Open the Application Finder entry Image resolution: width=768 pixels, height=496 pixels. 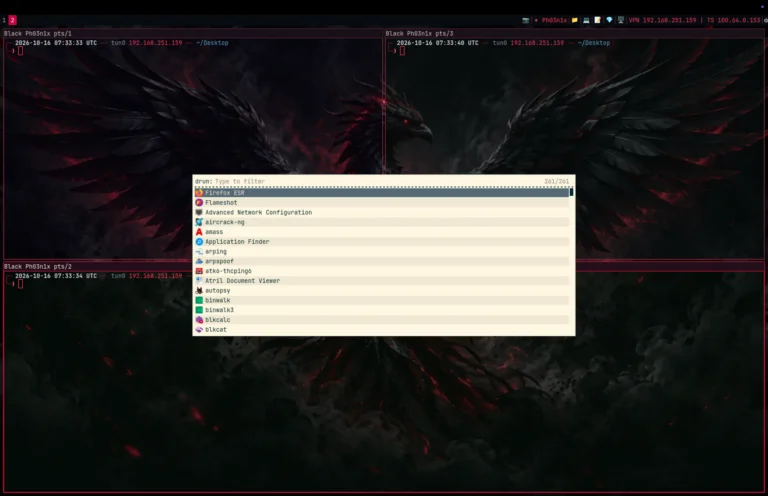382,242
